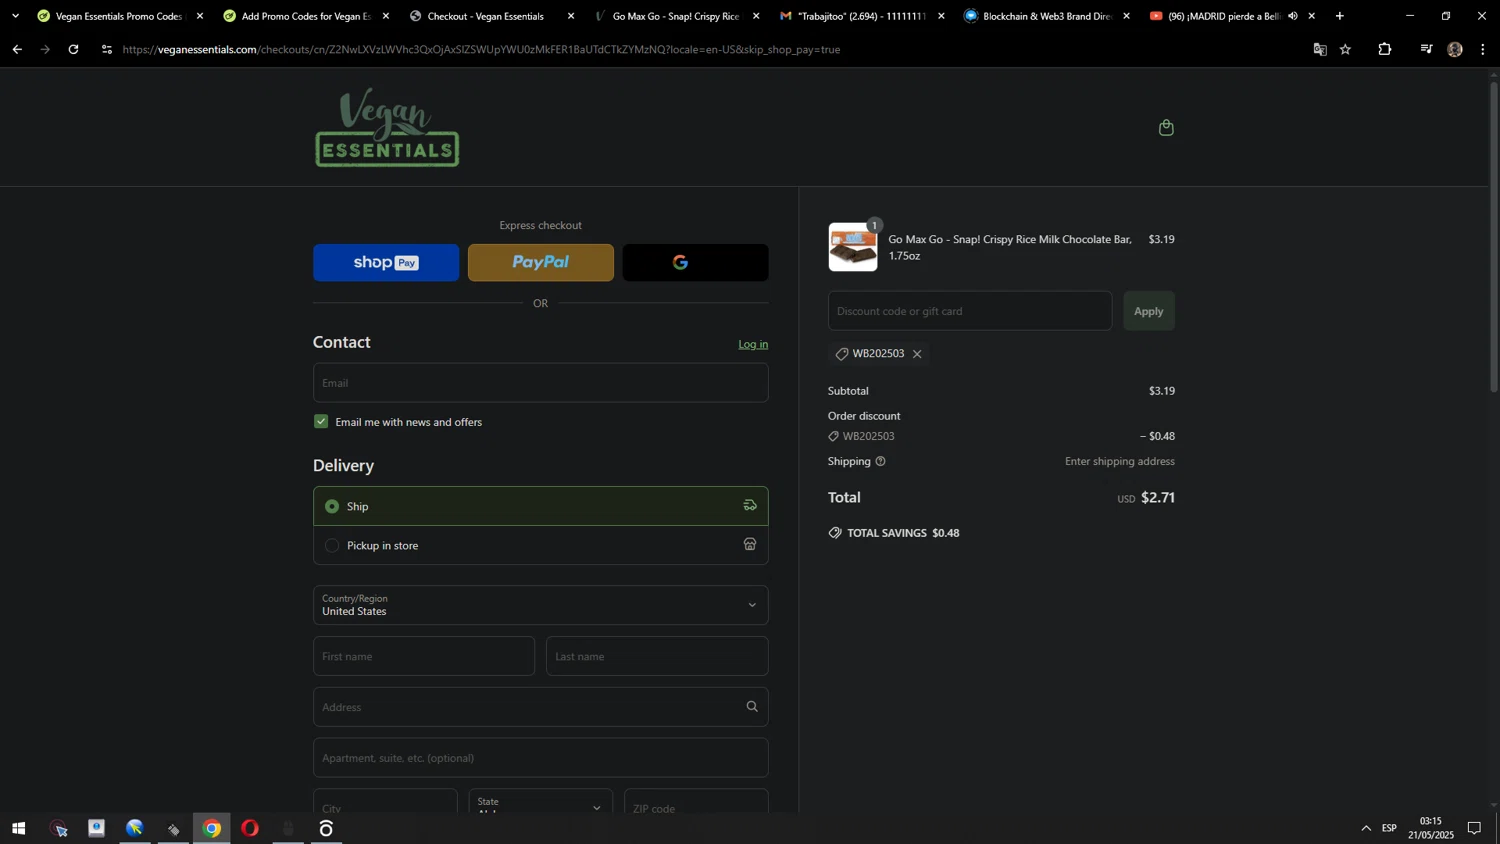1500x844 pixels.
Task: Bookmark this page with star icon
Action: pyautogui.click(x=1346, y=49)
